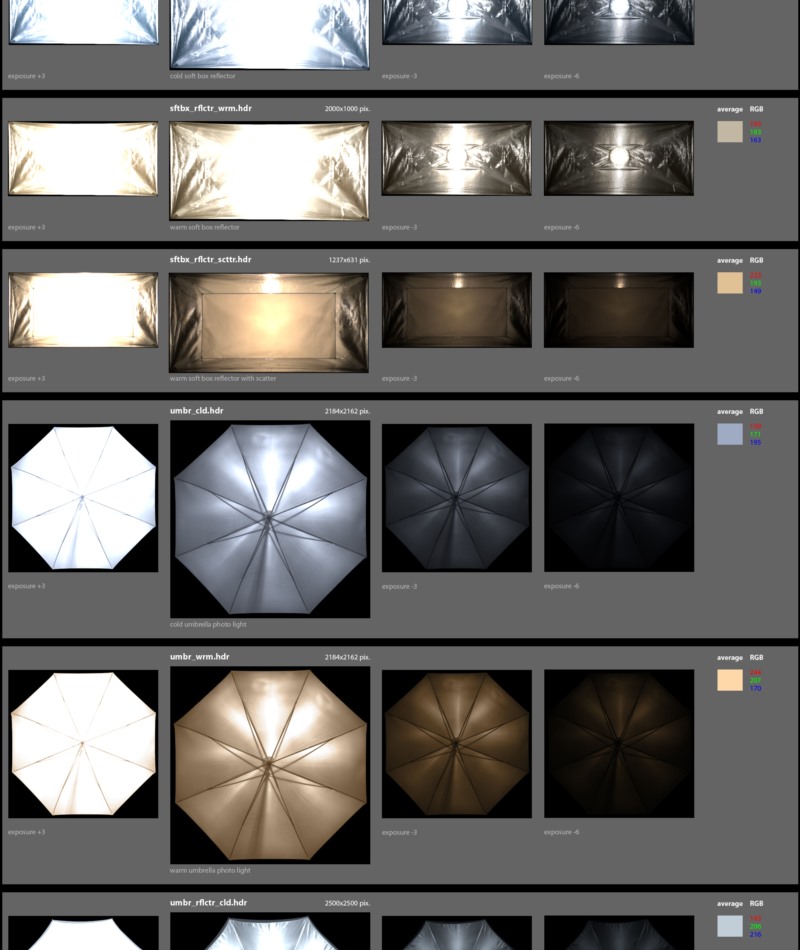Screen dimensions: 800x950
Task: Open the sftbx_rflctr_wrm exposure +3 thumbnail
Action: pos(83,158)
